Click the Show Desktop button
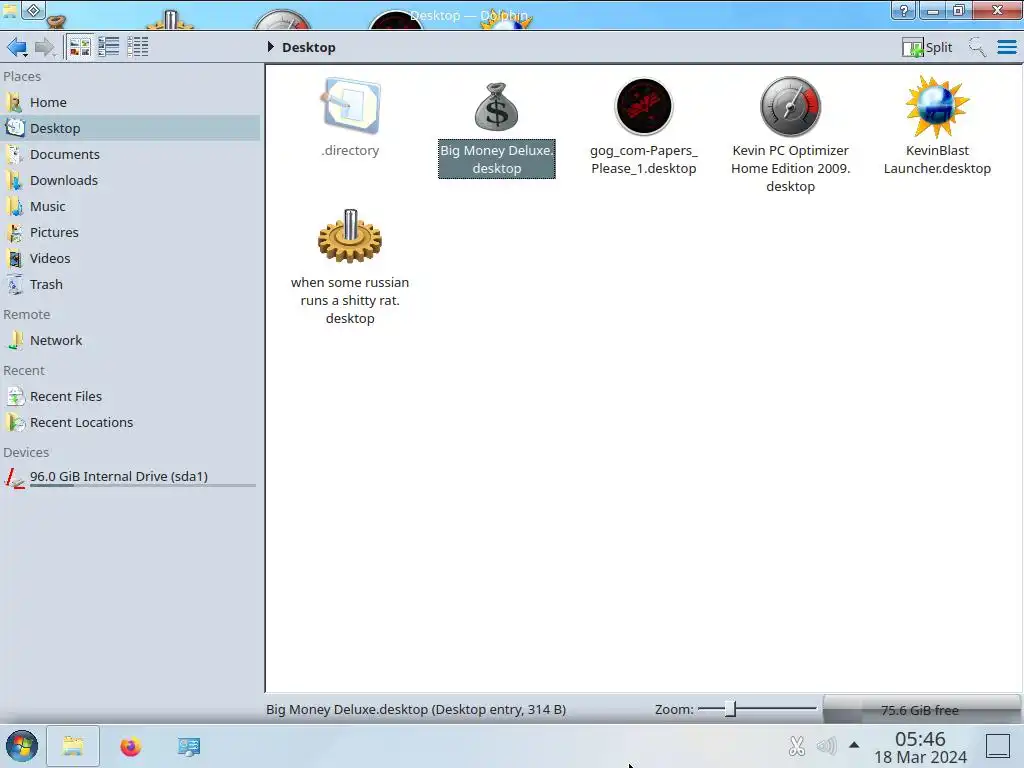The width and height of the screenshot is (1024, 768). 997,746
